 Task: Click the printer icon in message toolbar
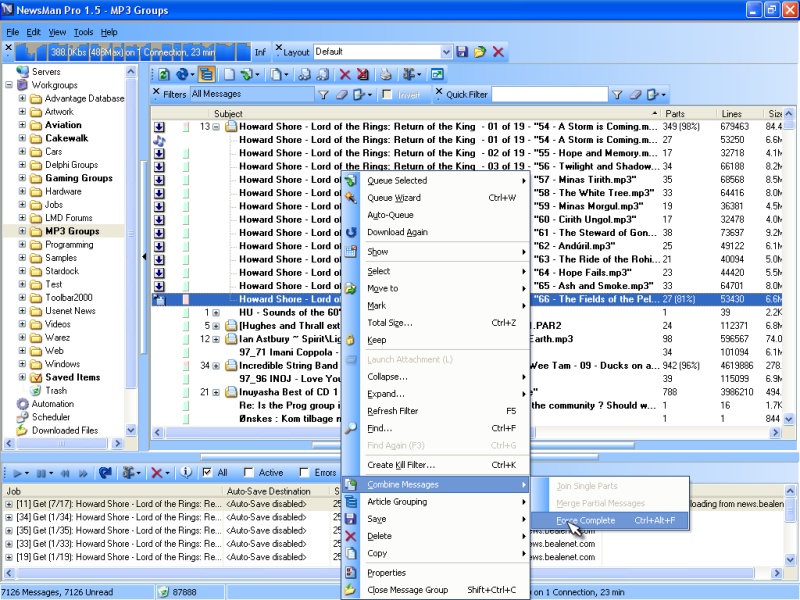click(x=386, y=74)
